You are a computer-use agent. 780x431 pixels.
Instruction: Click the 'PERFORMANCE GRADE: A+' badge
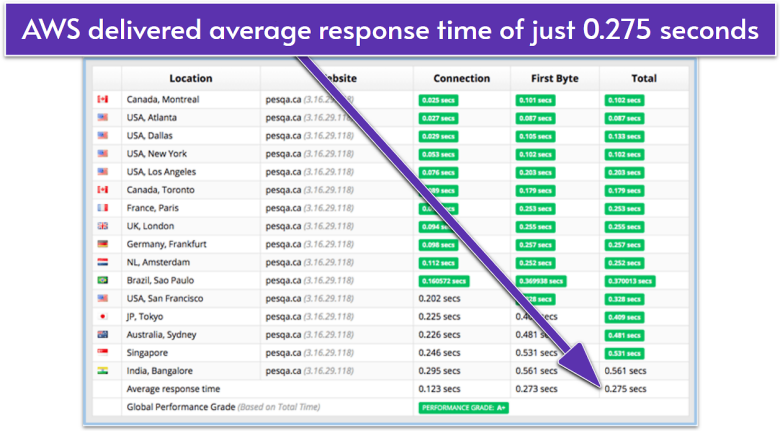(464, 408)
